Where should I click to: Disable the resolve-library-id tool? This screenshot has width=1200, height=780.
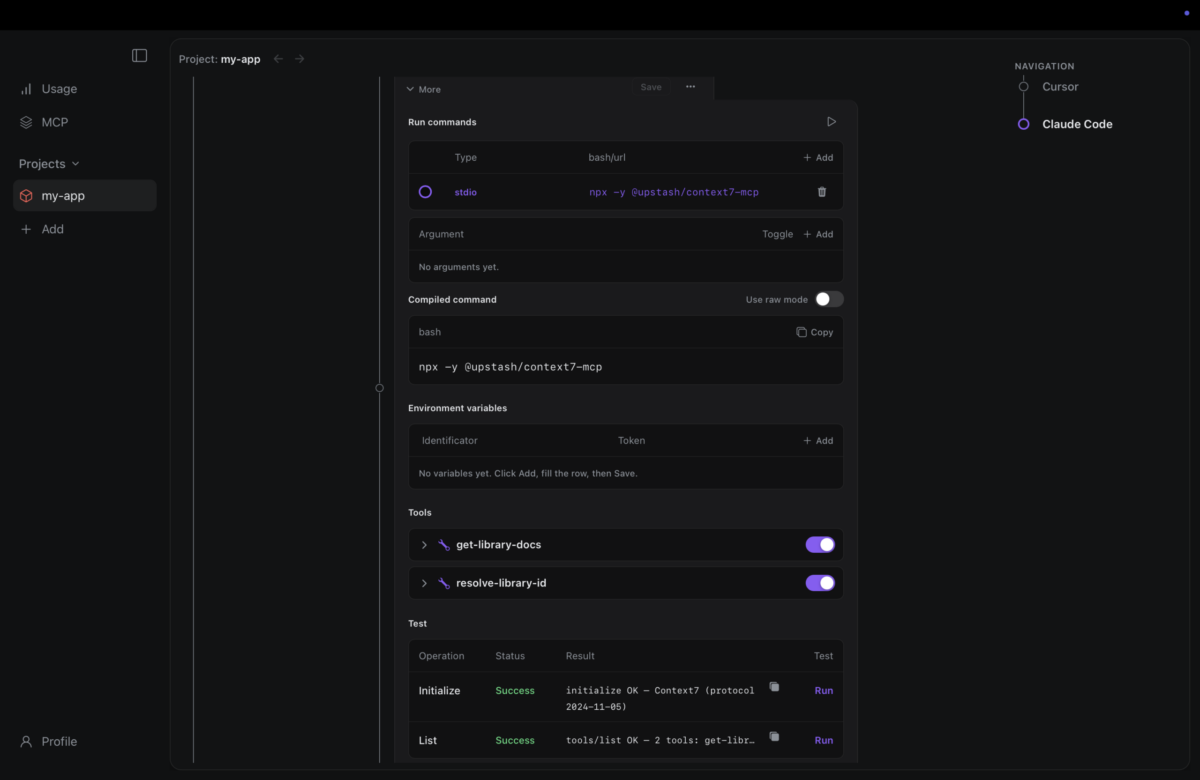(820, 583)
